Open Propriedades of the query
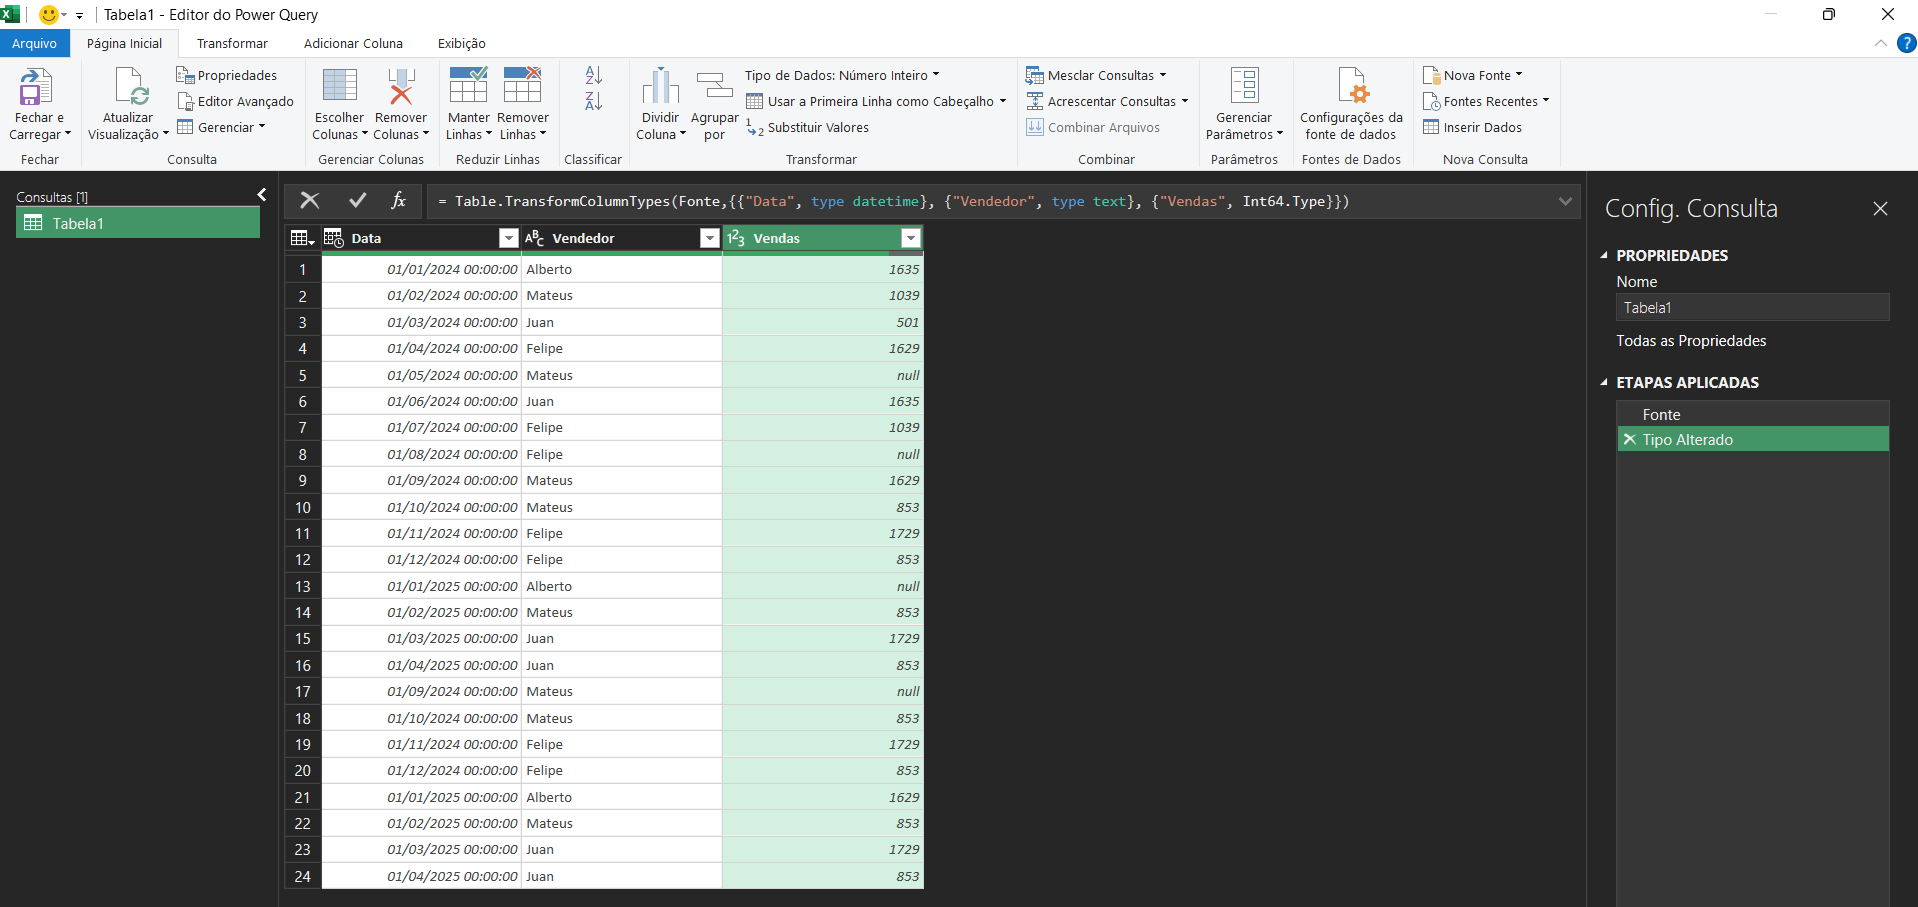This screenshot has width=1918, height=907. 227,75
